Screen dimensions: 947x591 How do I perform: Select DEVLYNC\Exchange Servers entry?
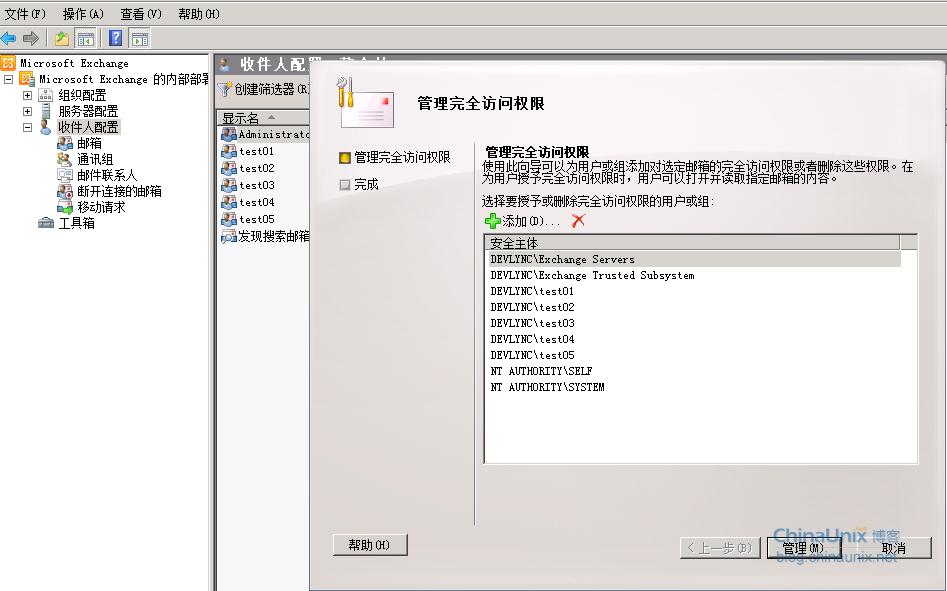pos(695,259)
